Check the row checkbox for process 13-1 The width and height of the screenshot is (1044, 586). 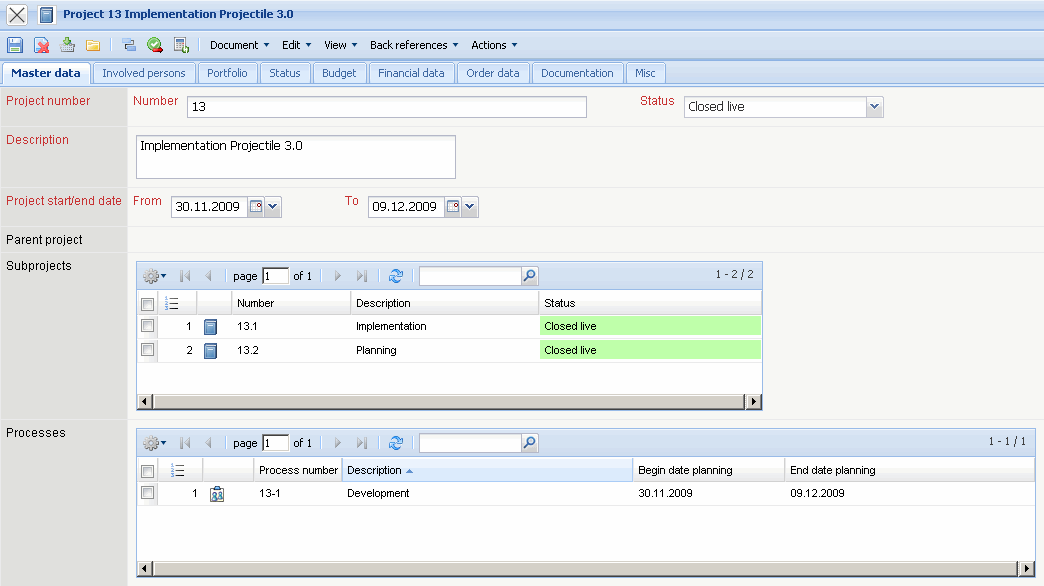(x=147, y=492)
